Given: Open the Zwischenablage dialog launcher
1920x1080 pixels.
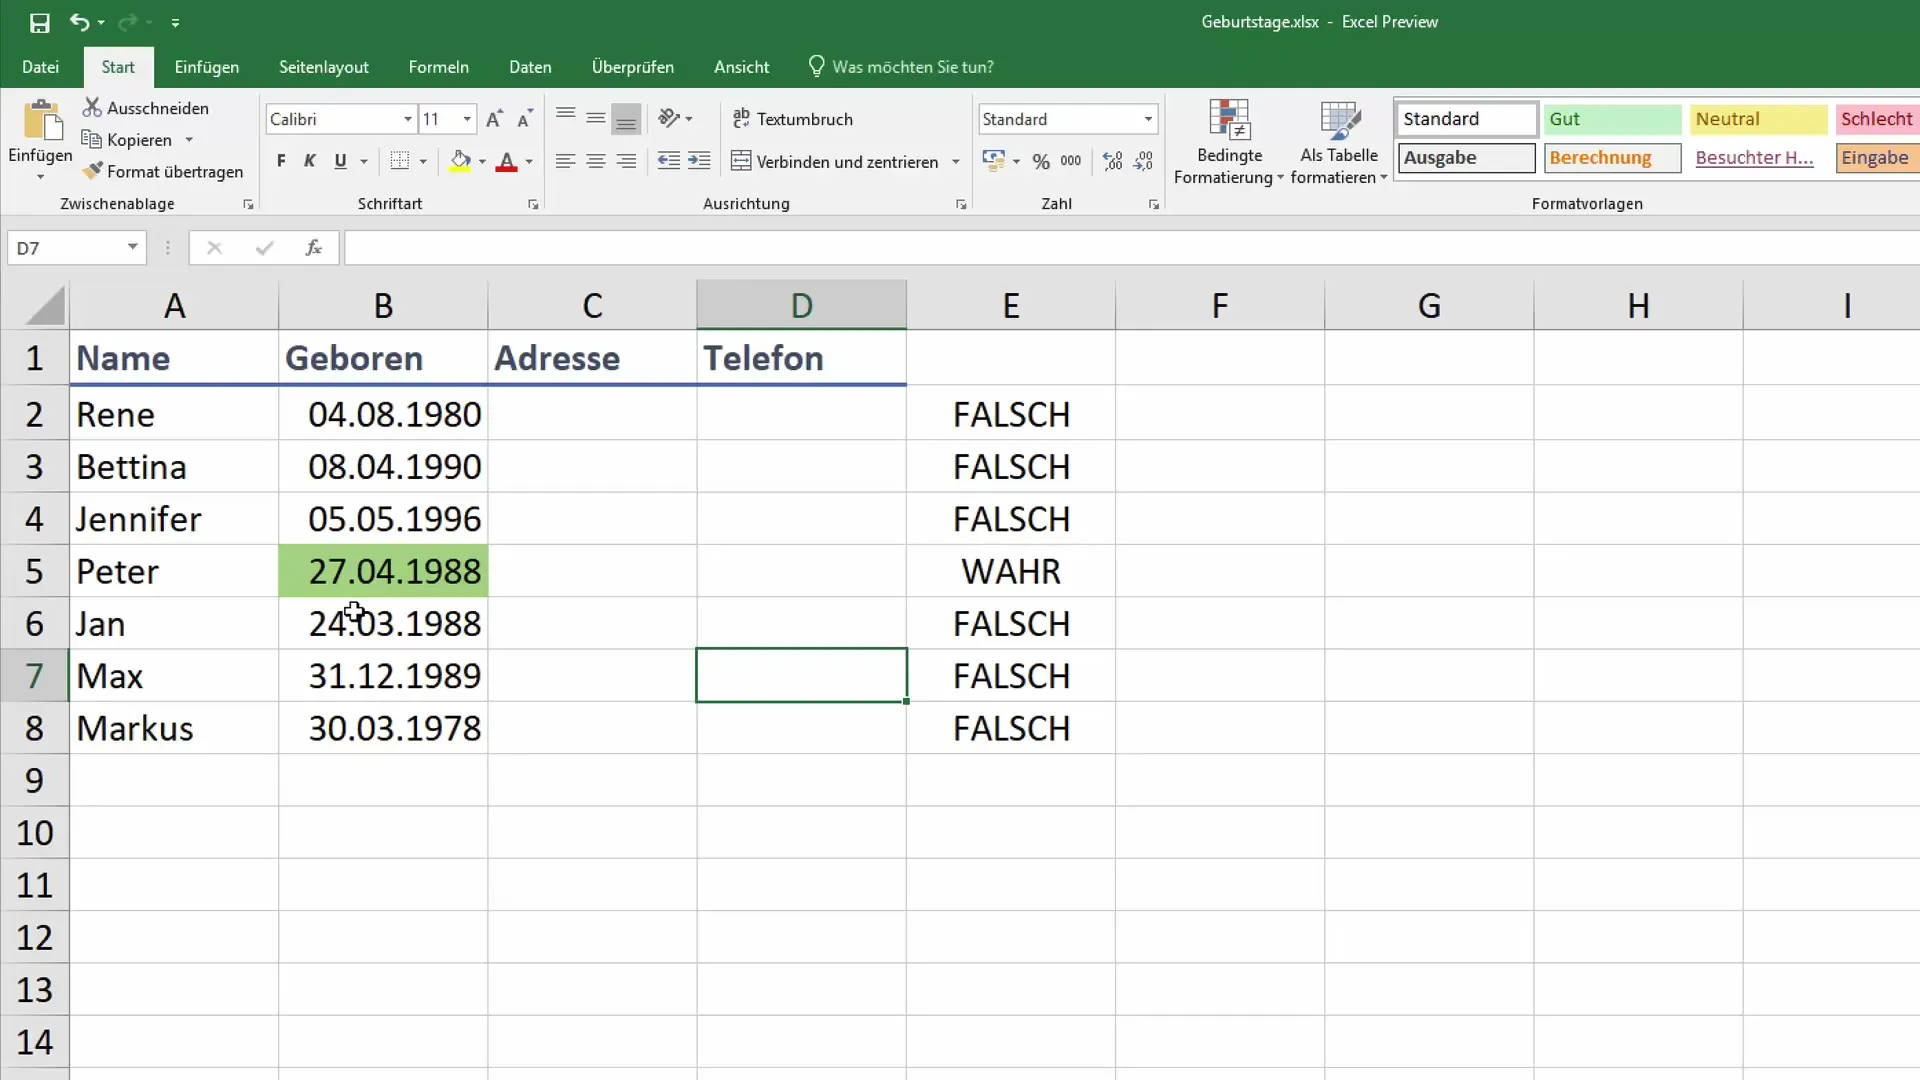Looking at the screenshot, I should click(x=248, y=204).
